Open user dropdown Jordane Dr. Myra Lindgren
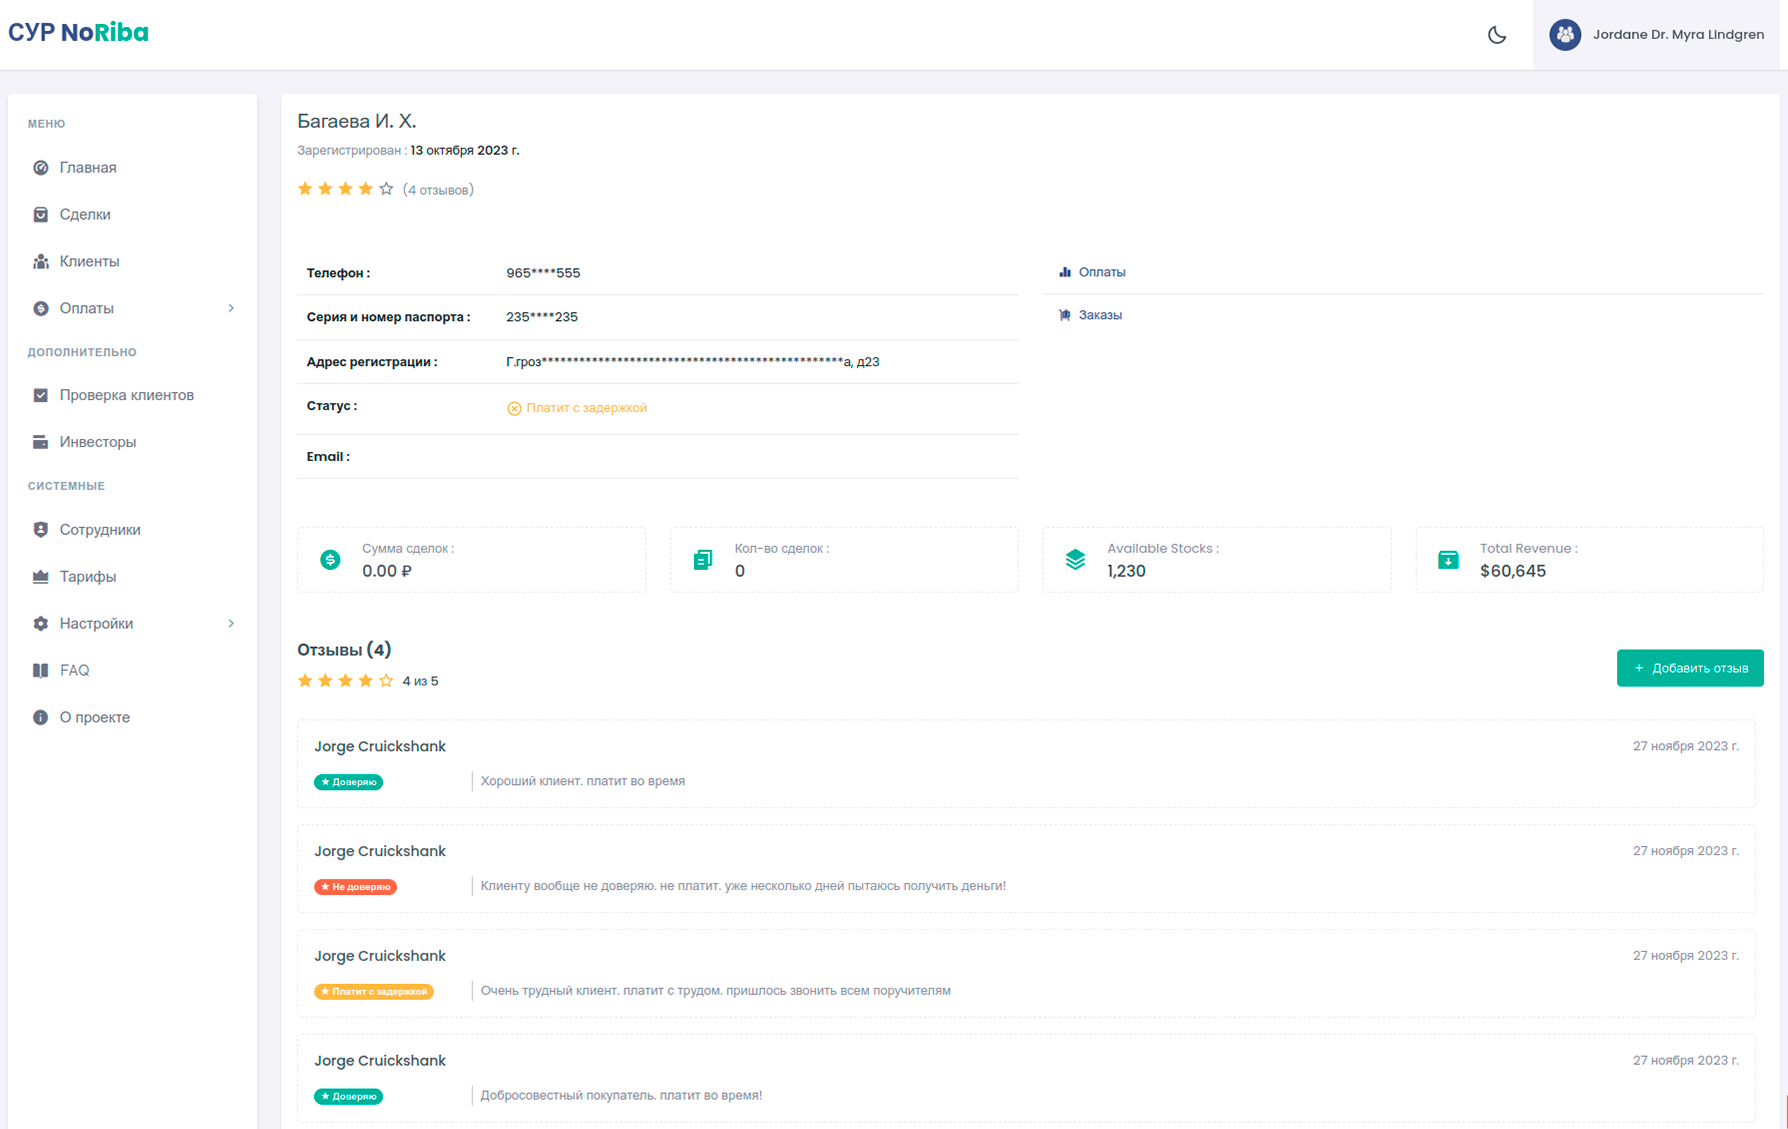 1677,35
